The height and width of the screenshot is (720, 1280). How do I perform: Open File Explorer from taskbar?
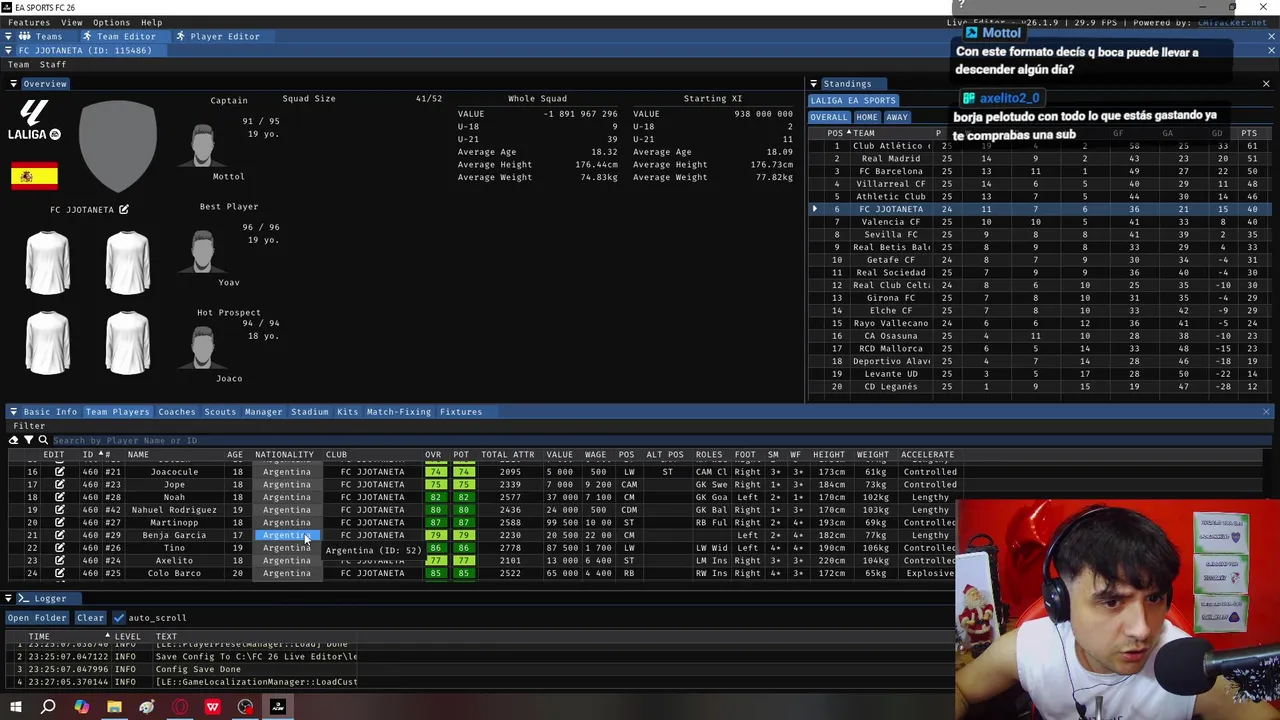pos(114,707)
